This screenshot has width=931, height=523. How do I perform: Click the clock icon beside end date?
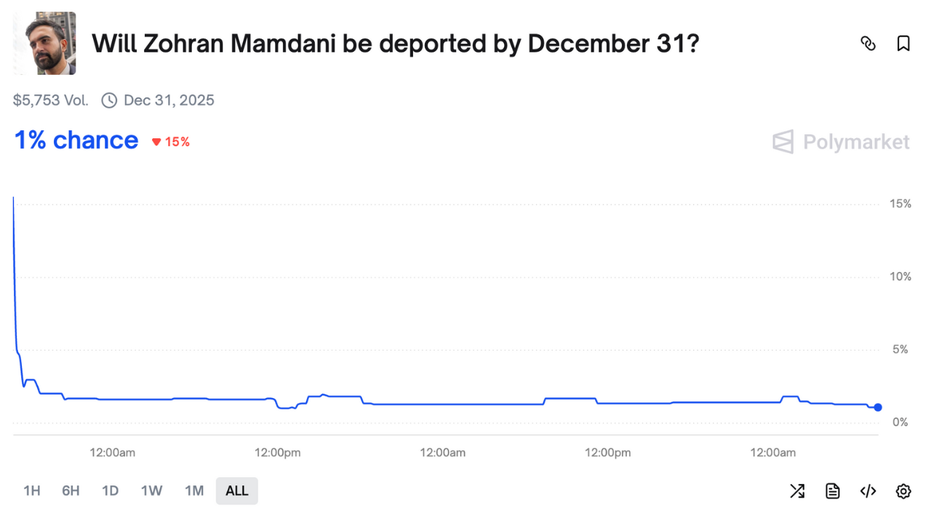coord(109,100)
